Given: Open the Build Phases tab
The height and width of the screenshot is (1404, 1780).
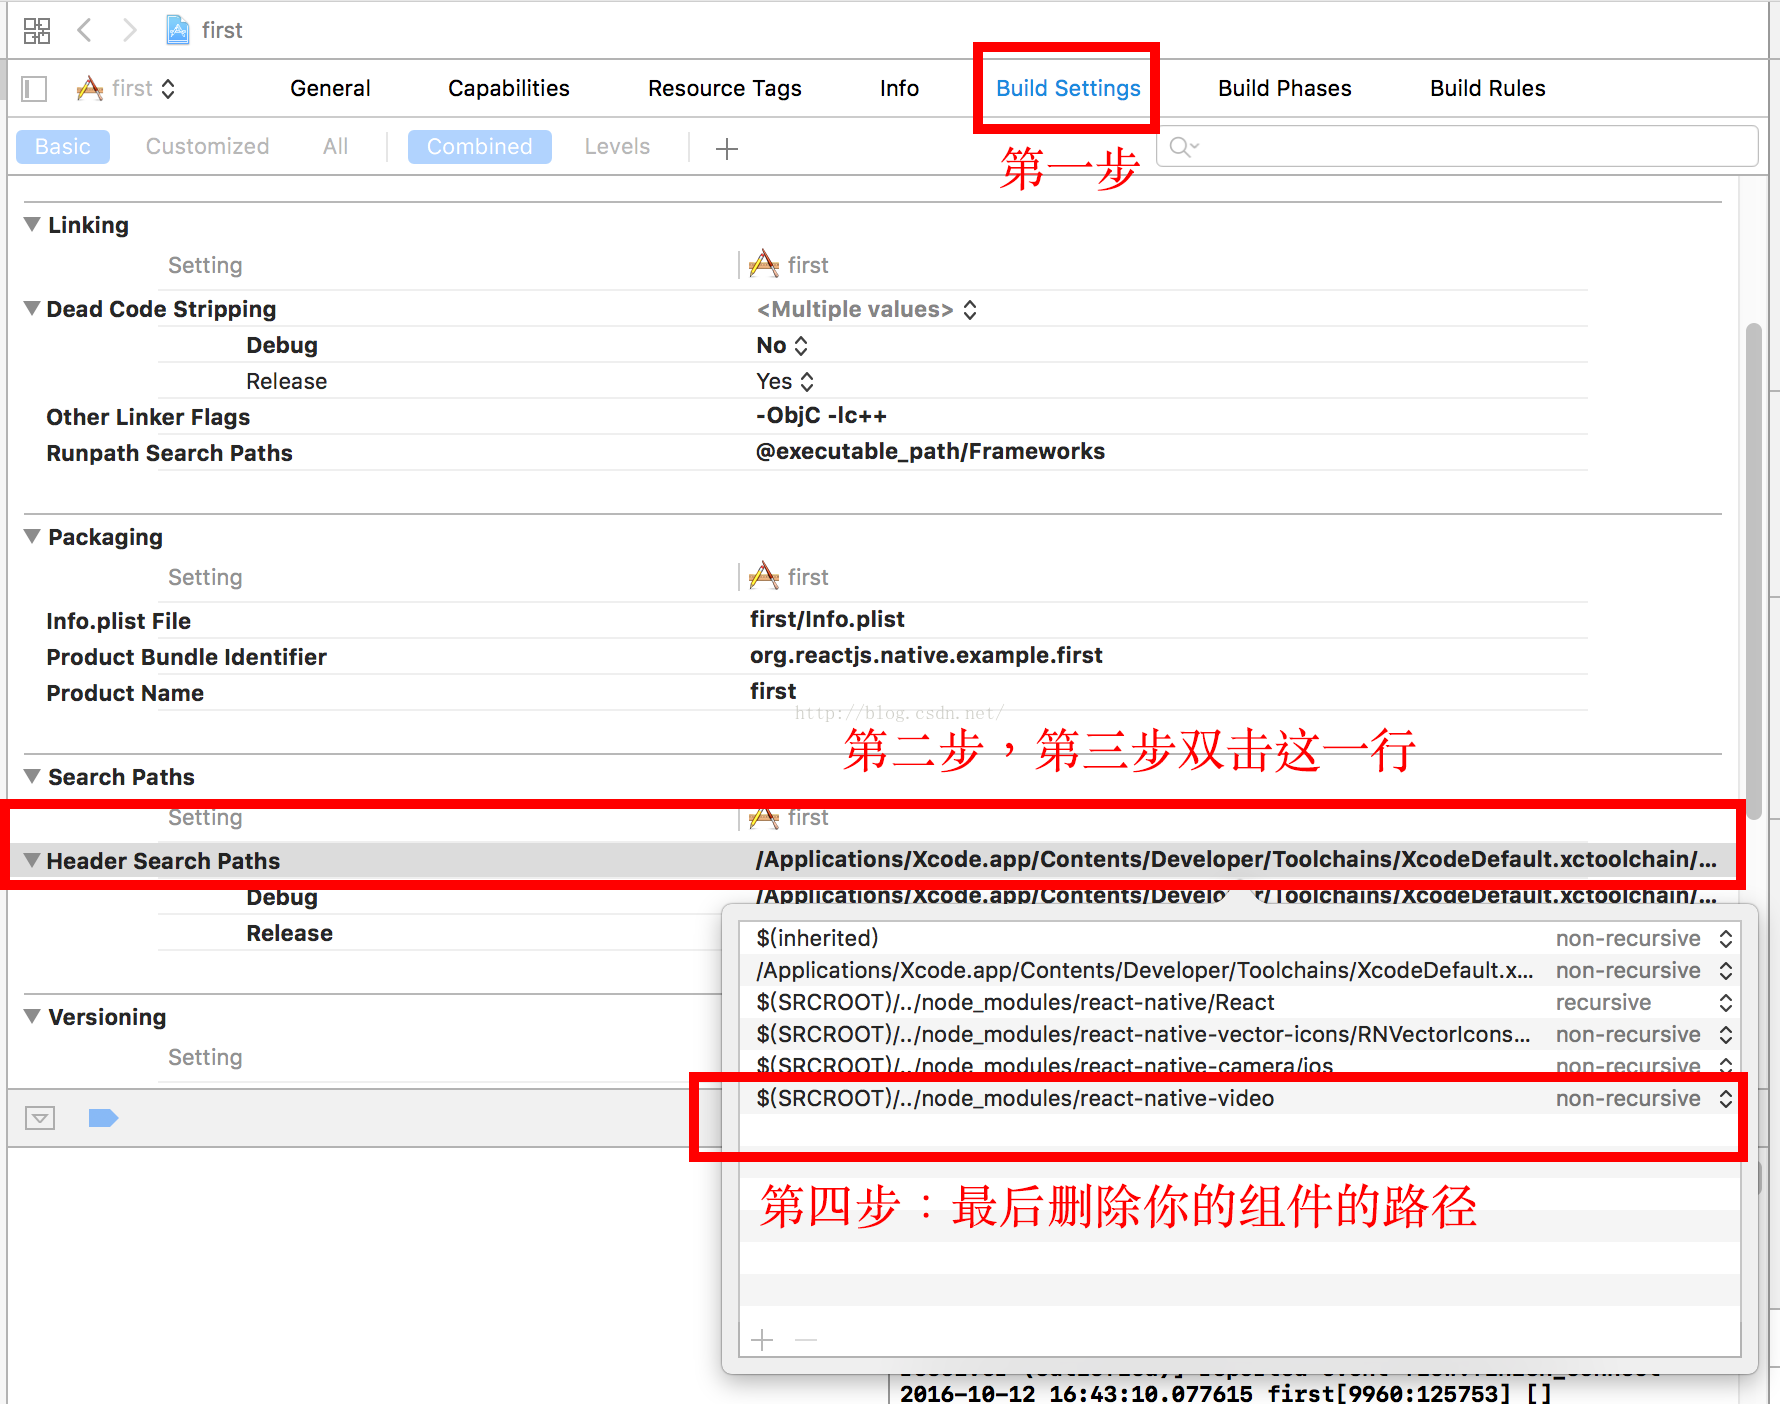Looking at the screenshot, I should click(1284, 88).
